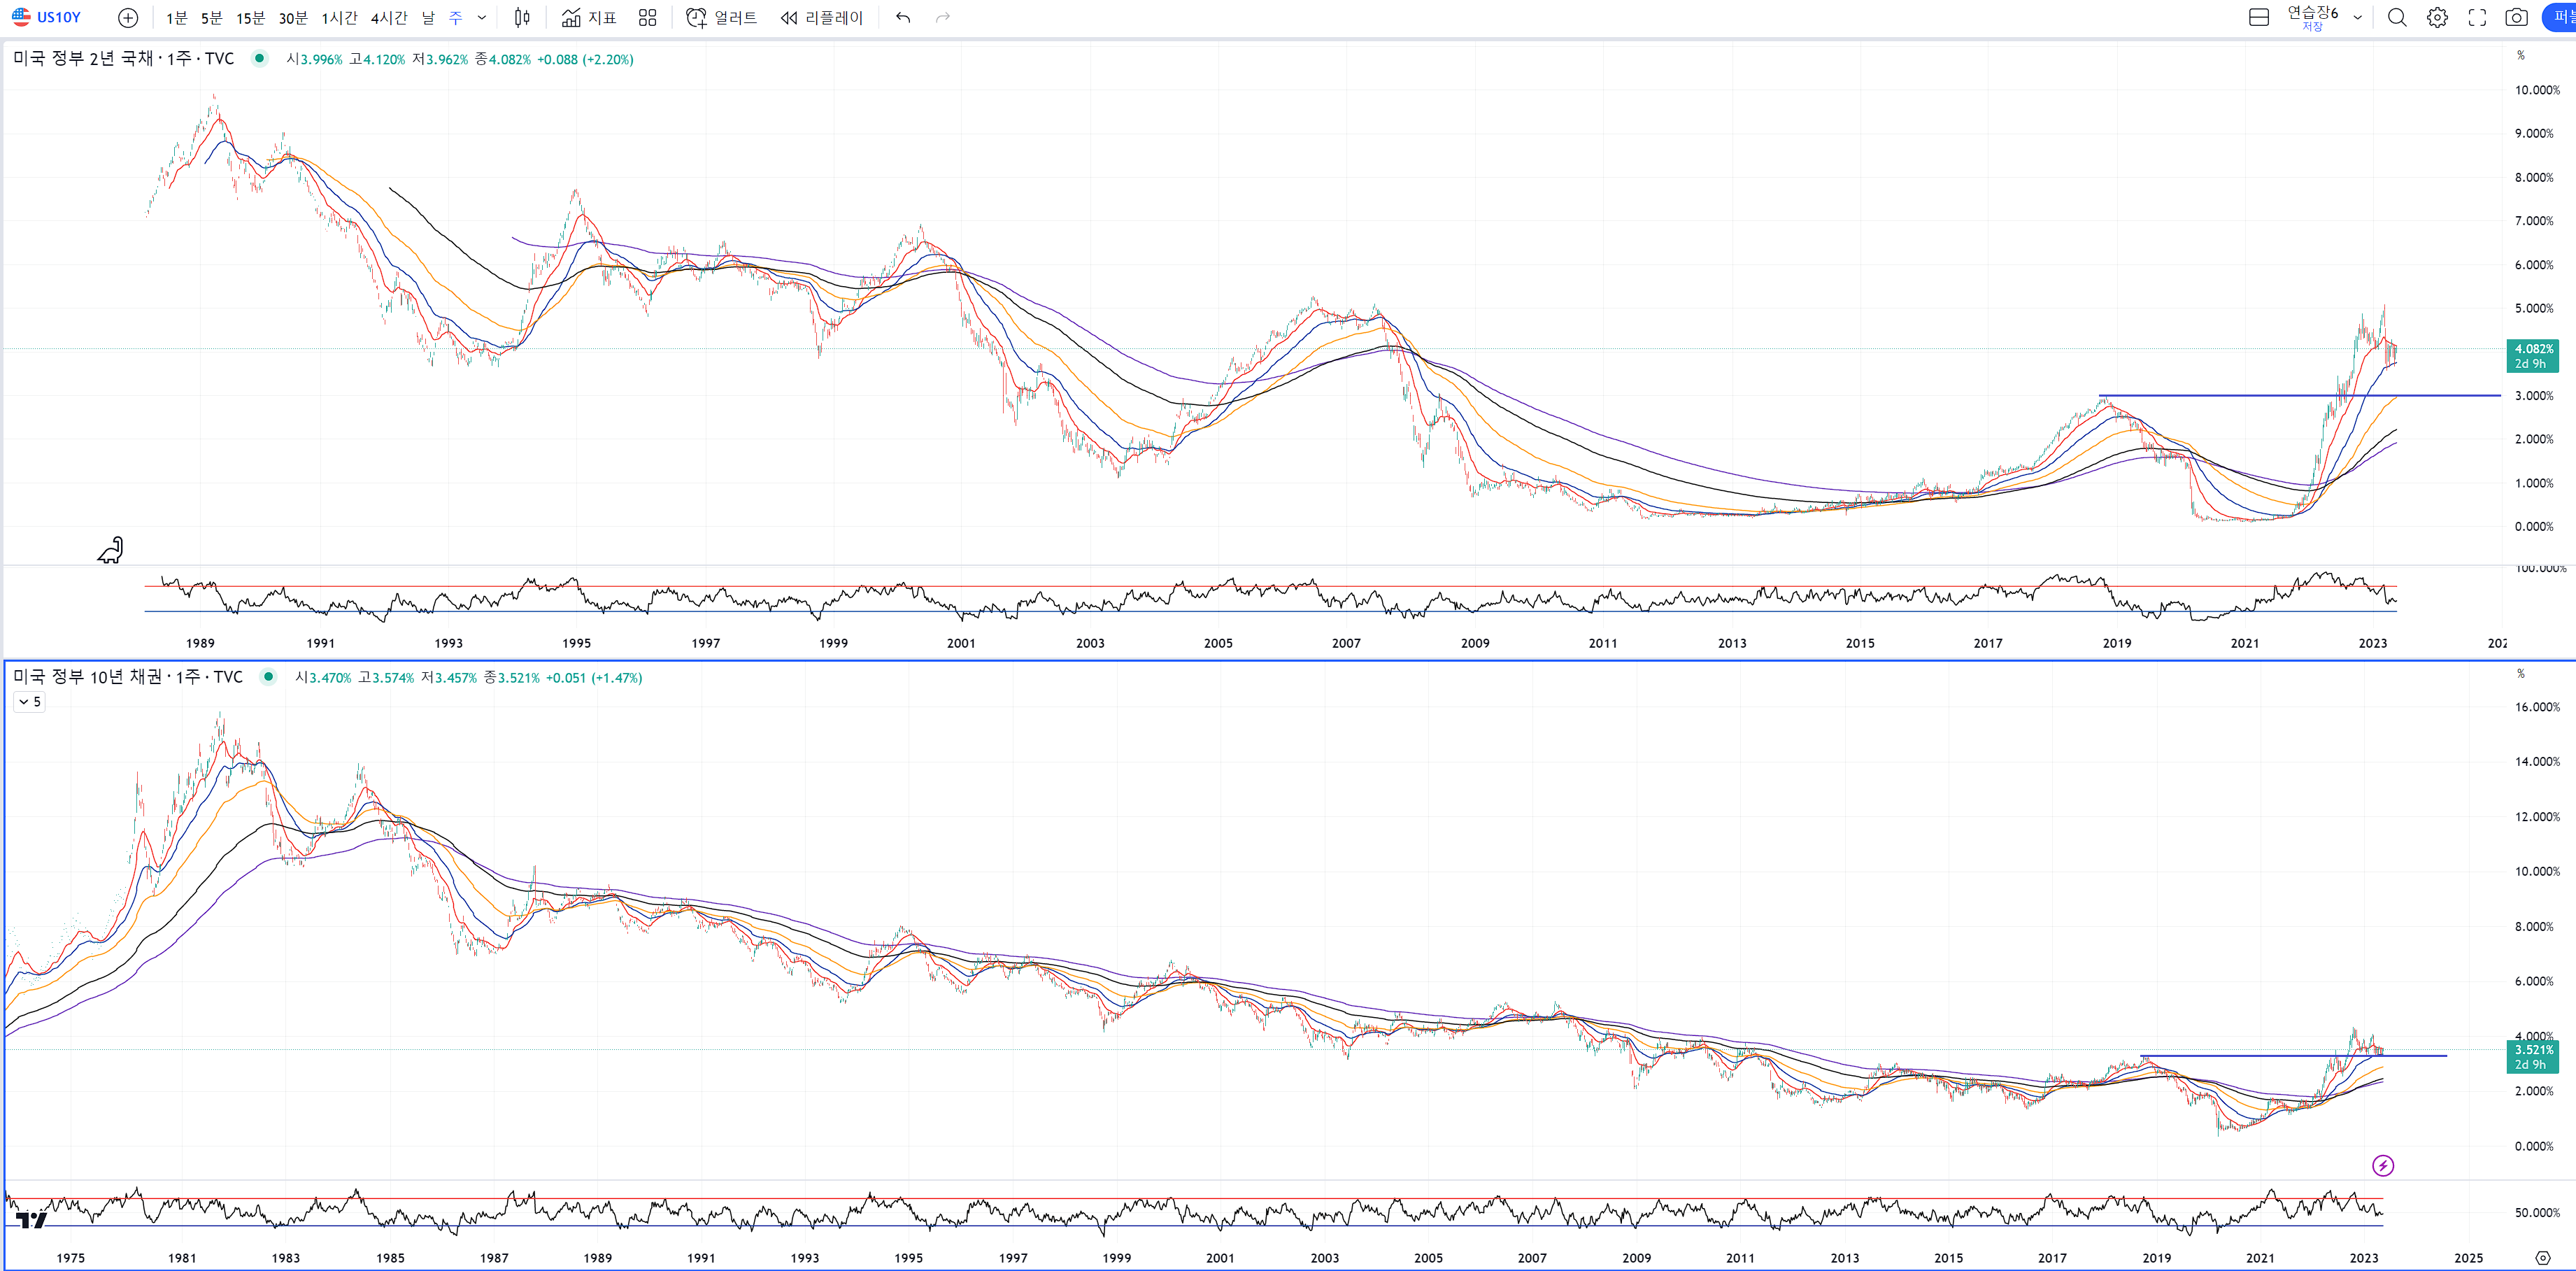
Task: Open quick search magnifier
Action: tap(2397, 17)
